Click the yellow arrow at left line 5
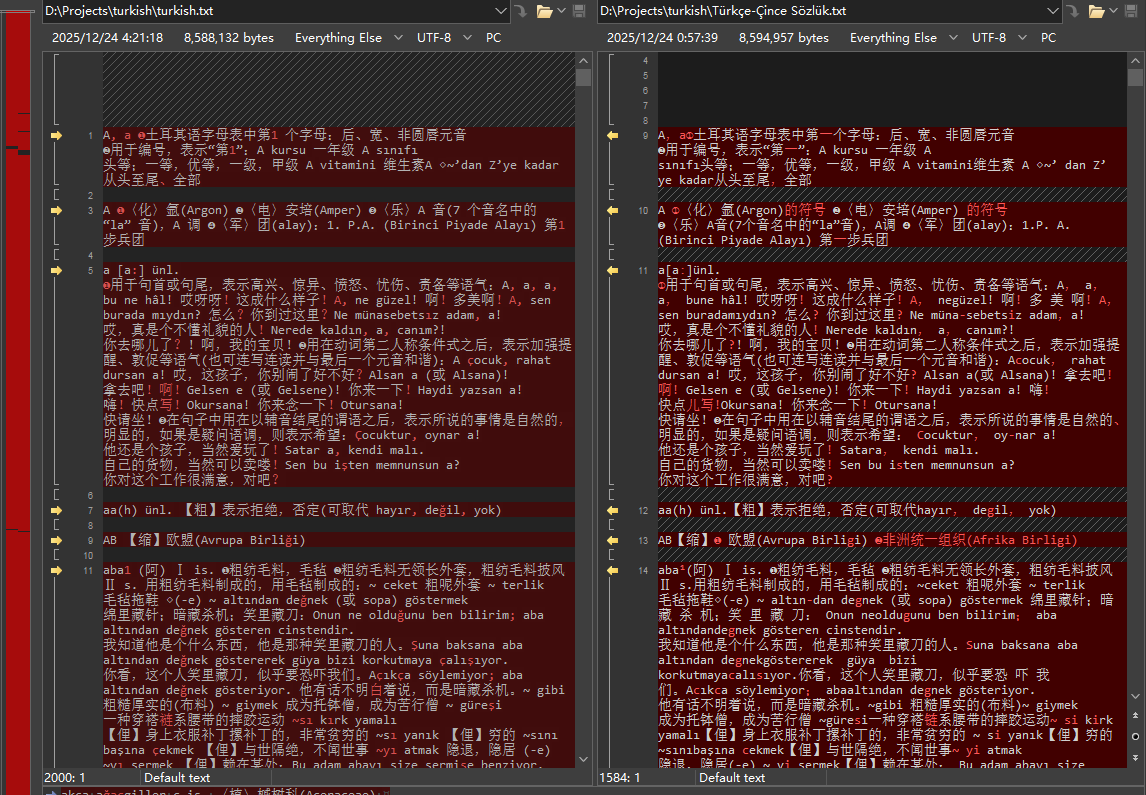The image size is (1146, 795). point(57,270)
